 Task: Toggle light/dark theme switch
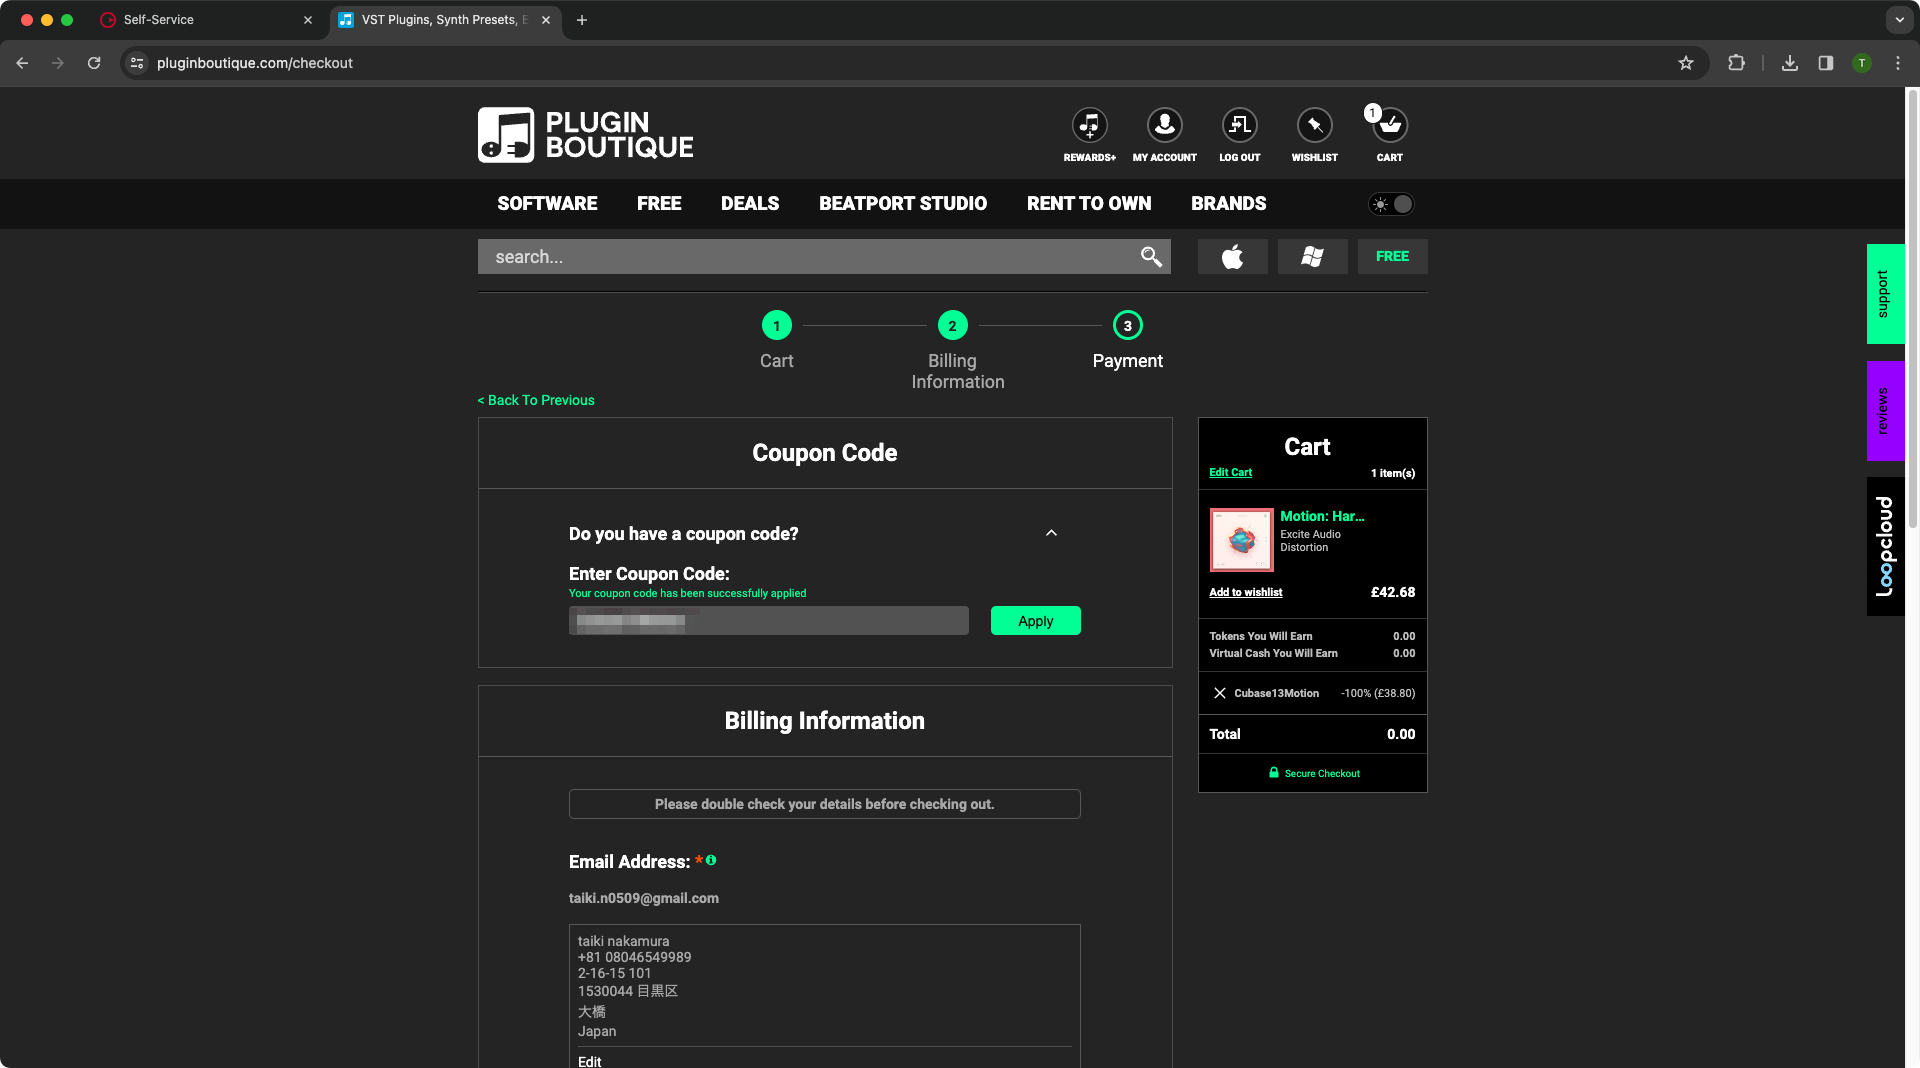click(x=1391, y=204)
